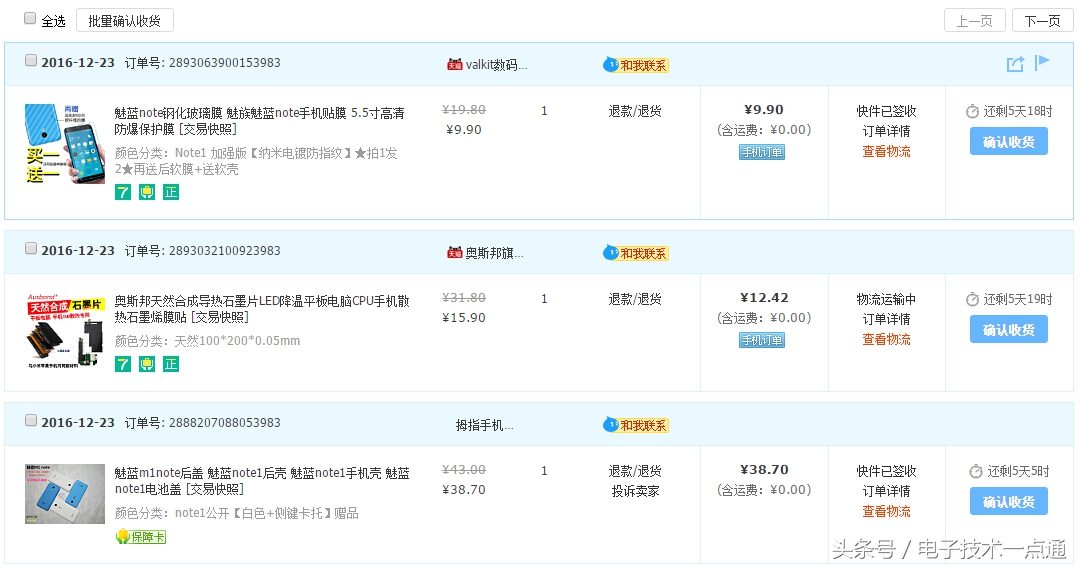Click 手机订单 badge on ¥12.42 order

(x=762, y=340)
